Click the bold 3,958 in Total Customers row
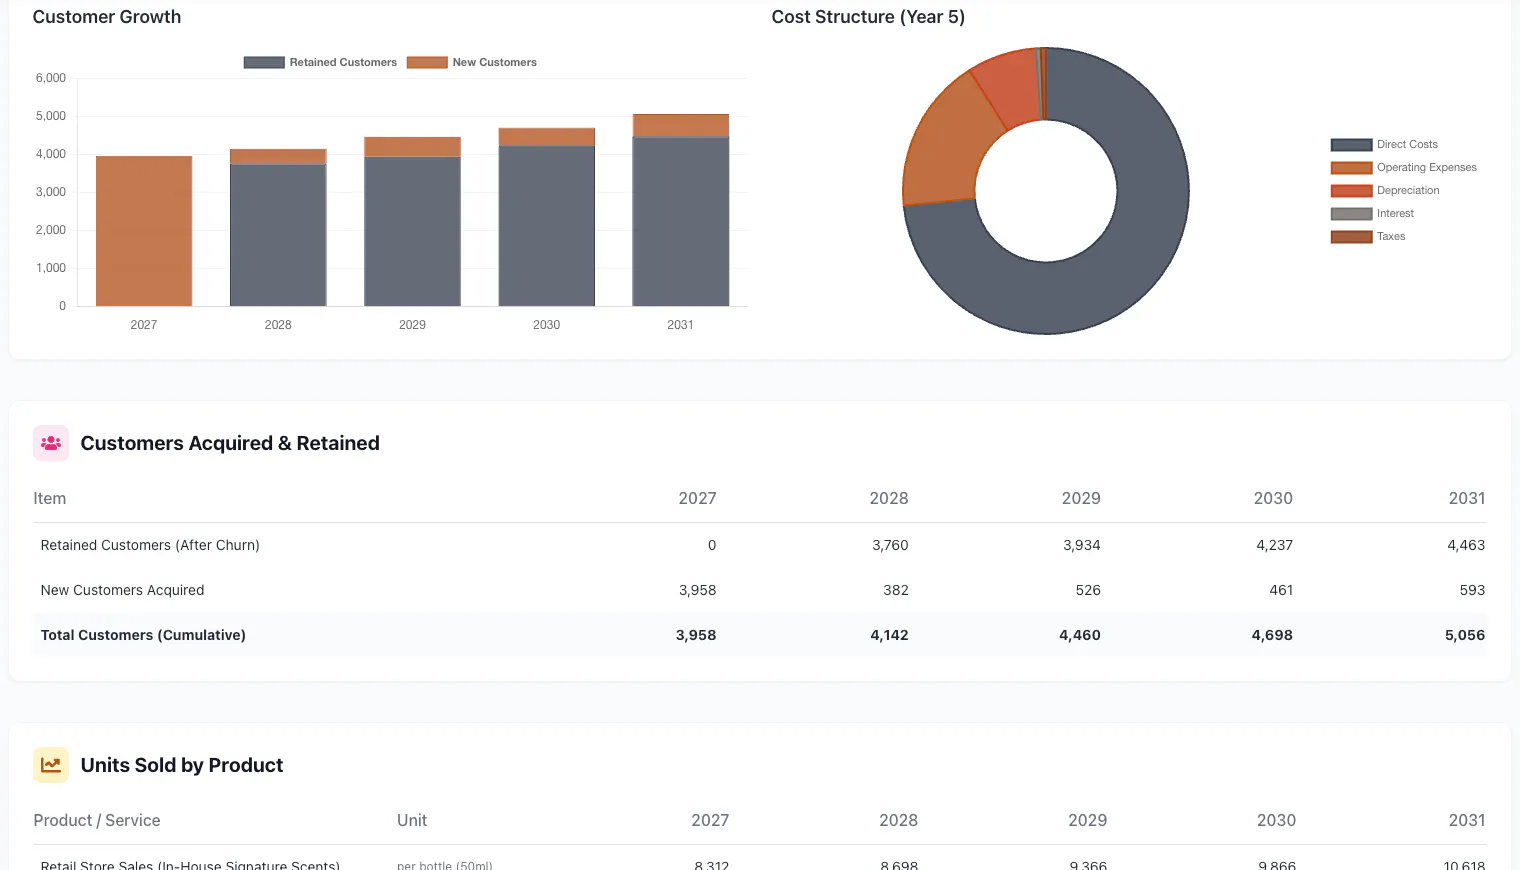1520x870 pixels. (696, 635)
